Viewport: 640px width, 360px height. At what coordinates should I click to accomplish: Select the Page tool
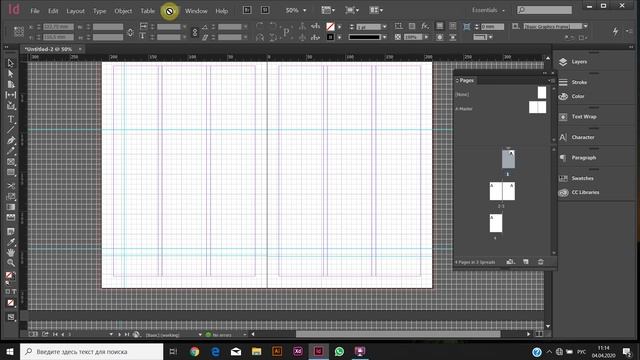[11, 84]
